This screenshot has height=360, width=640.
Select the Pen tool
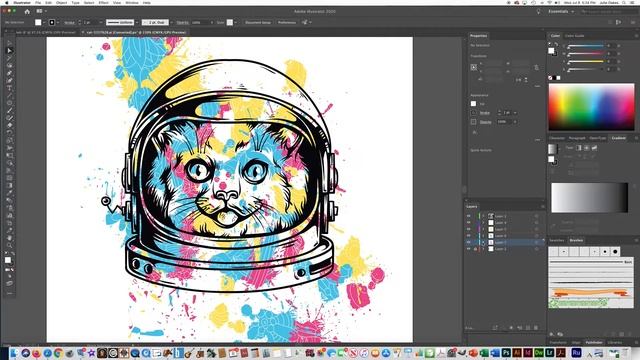(x=9, y=73)
